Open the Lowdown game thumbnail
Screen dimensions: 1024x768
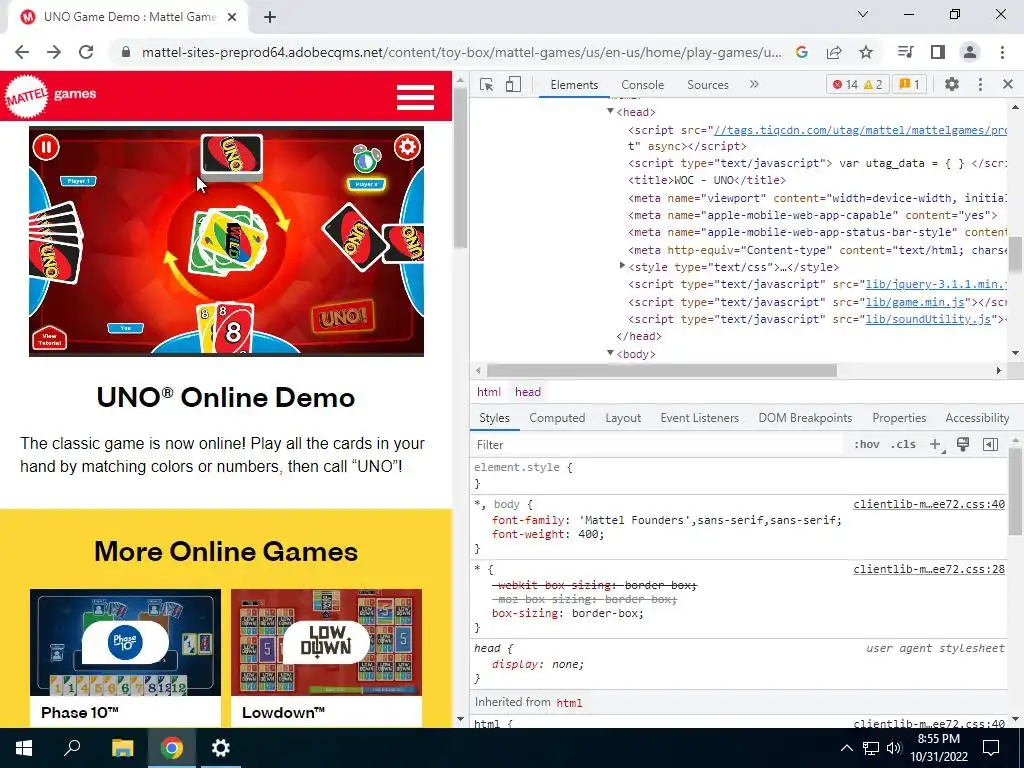click(x=327, y=642)
